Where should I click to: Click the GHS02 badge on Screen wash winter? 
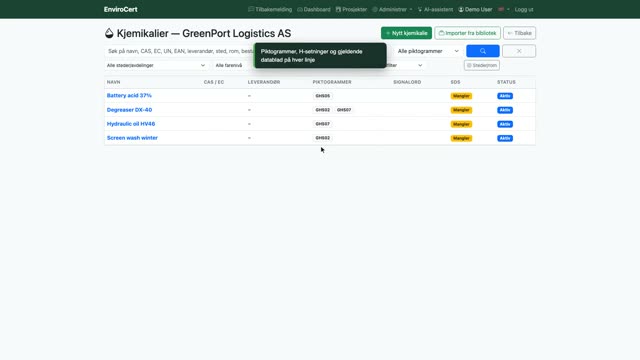[x=322, y=138]
